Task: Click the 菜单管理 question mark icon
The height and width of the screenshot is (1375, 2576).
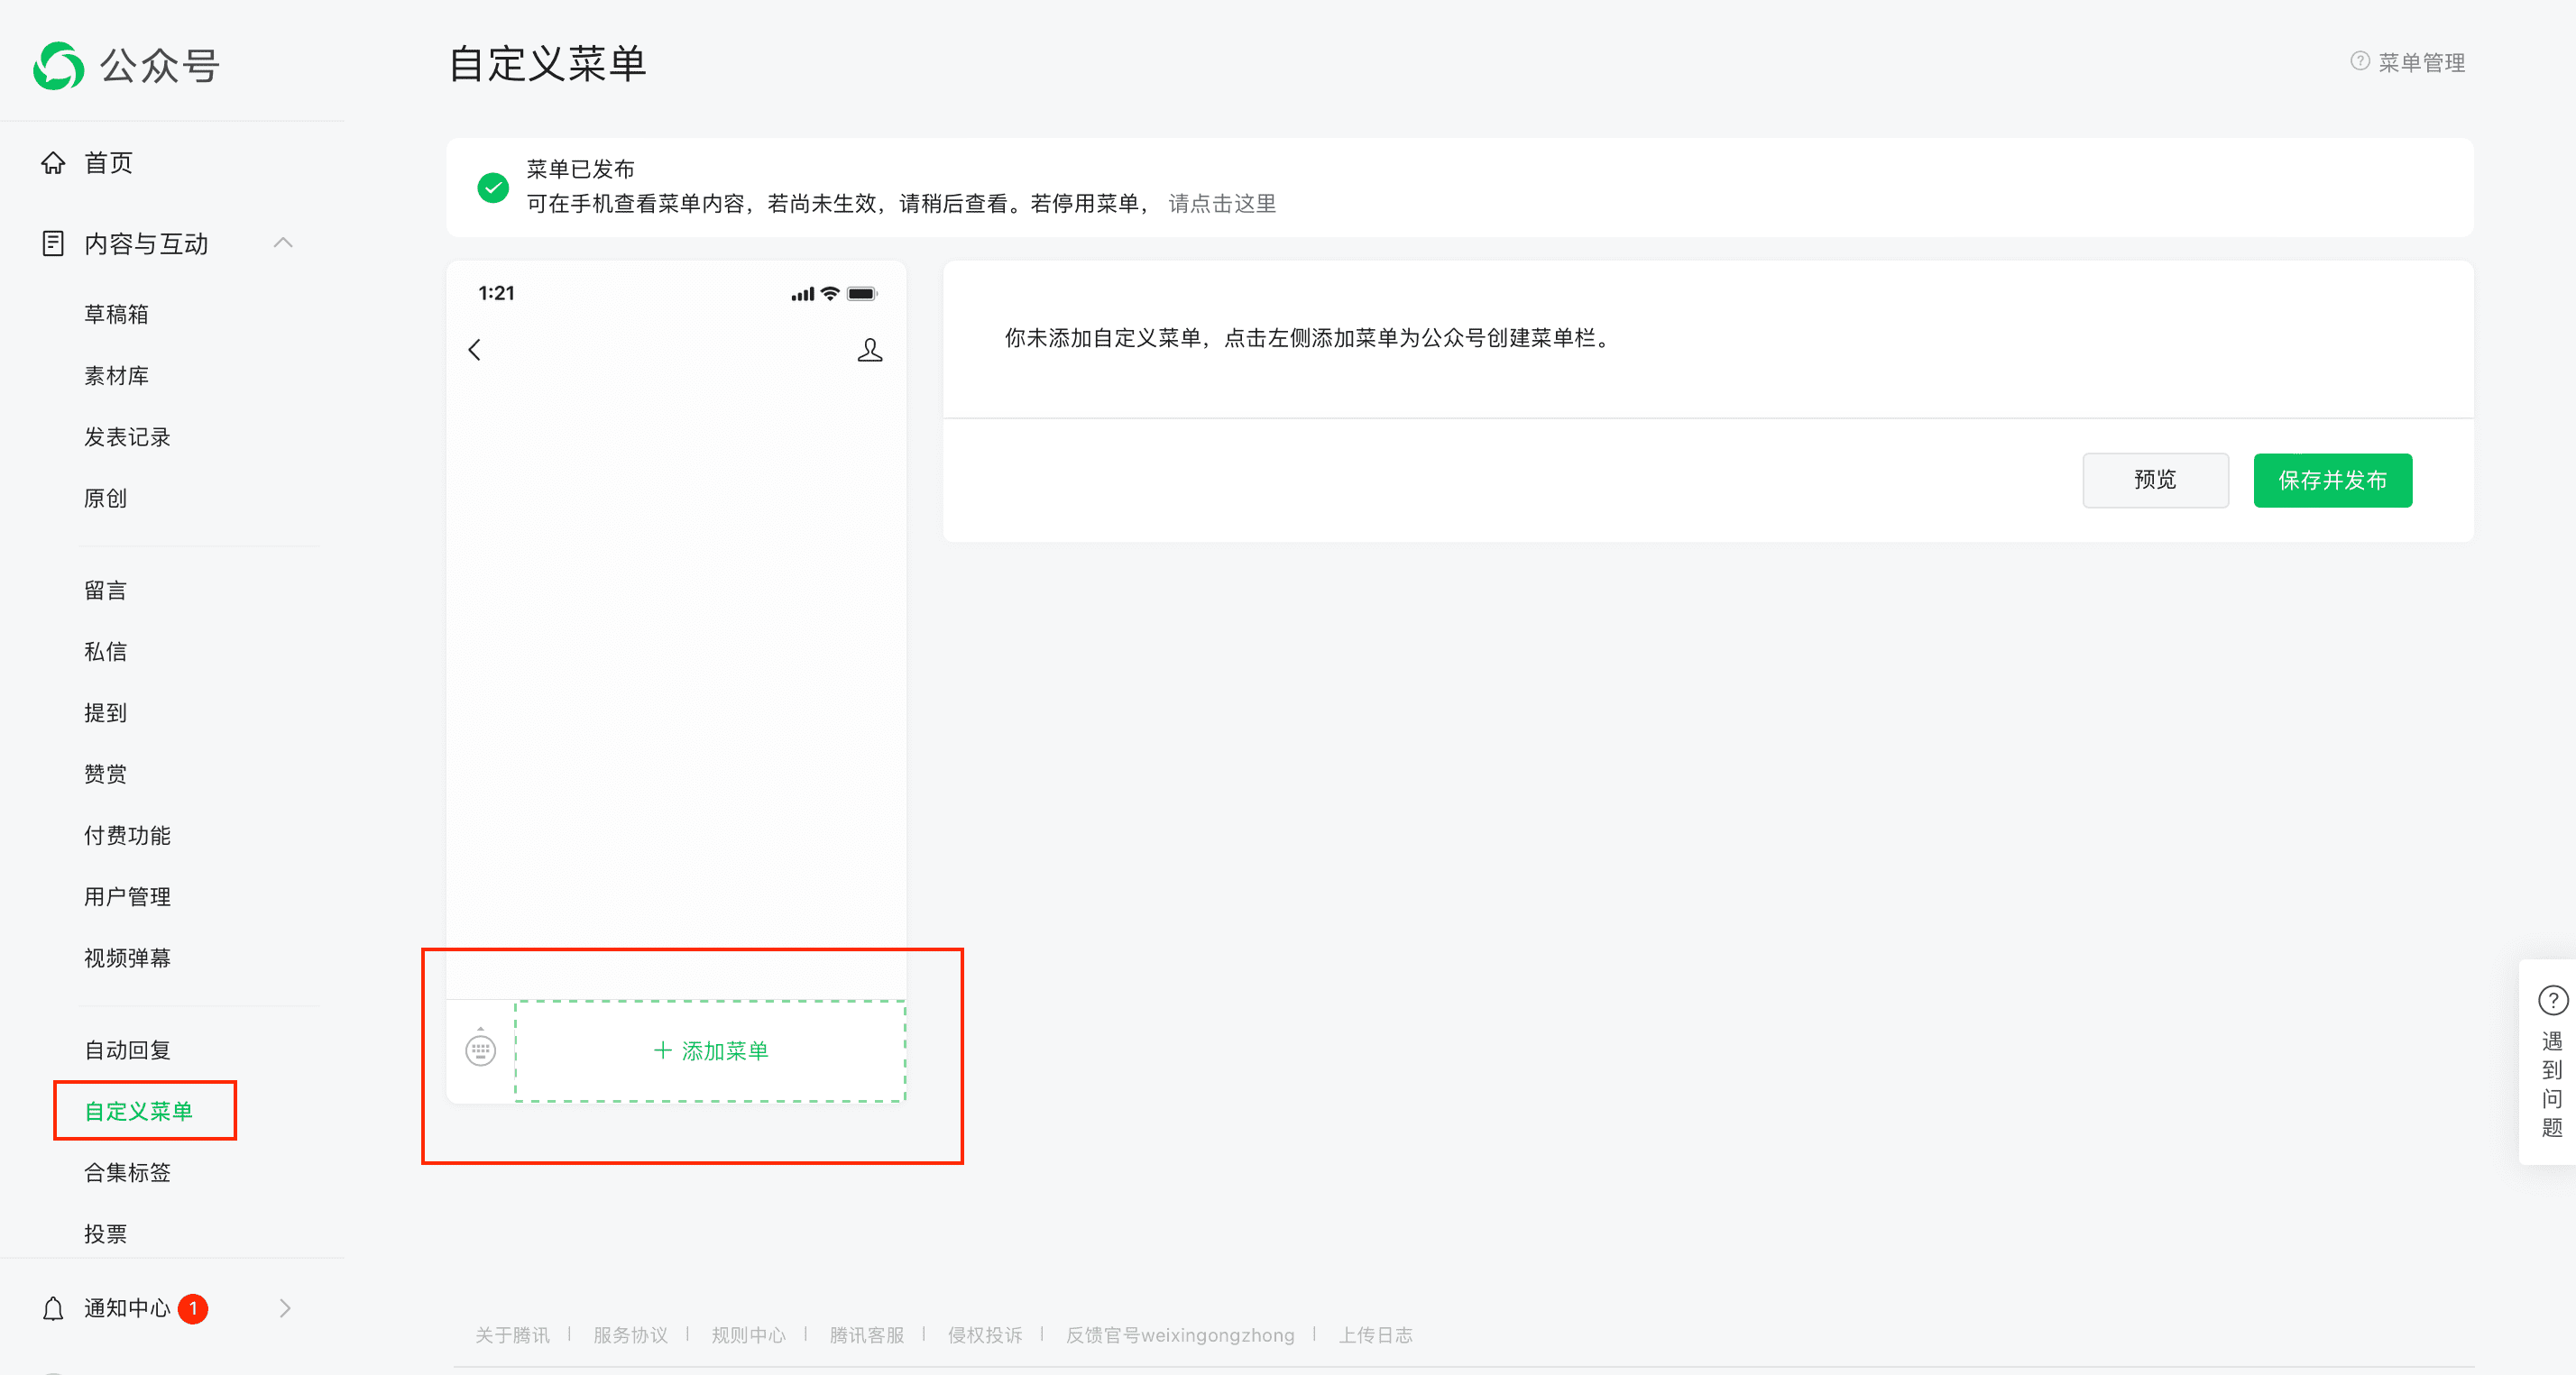Action: pos(2360,61)
